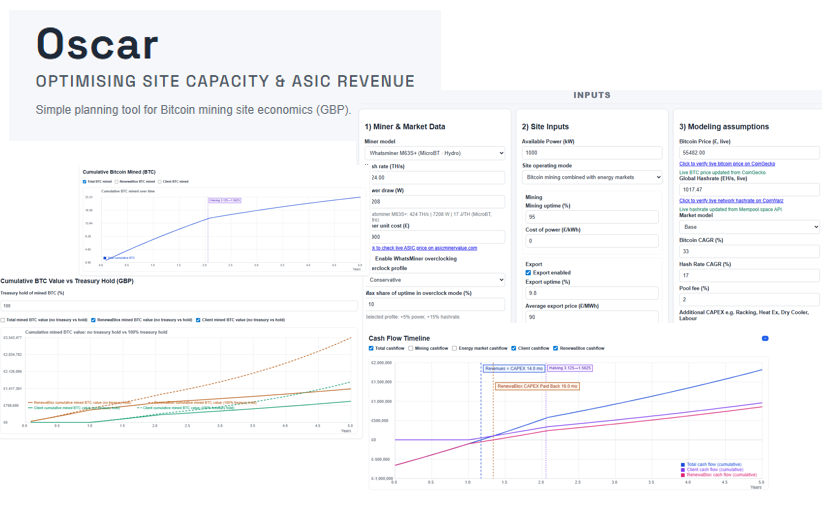This screenshot has height=507, width=828.
Task: Open the ASIC price link on asicminervalue.com
Action: (x=424, y=248)
